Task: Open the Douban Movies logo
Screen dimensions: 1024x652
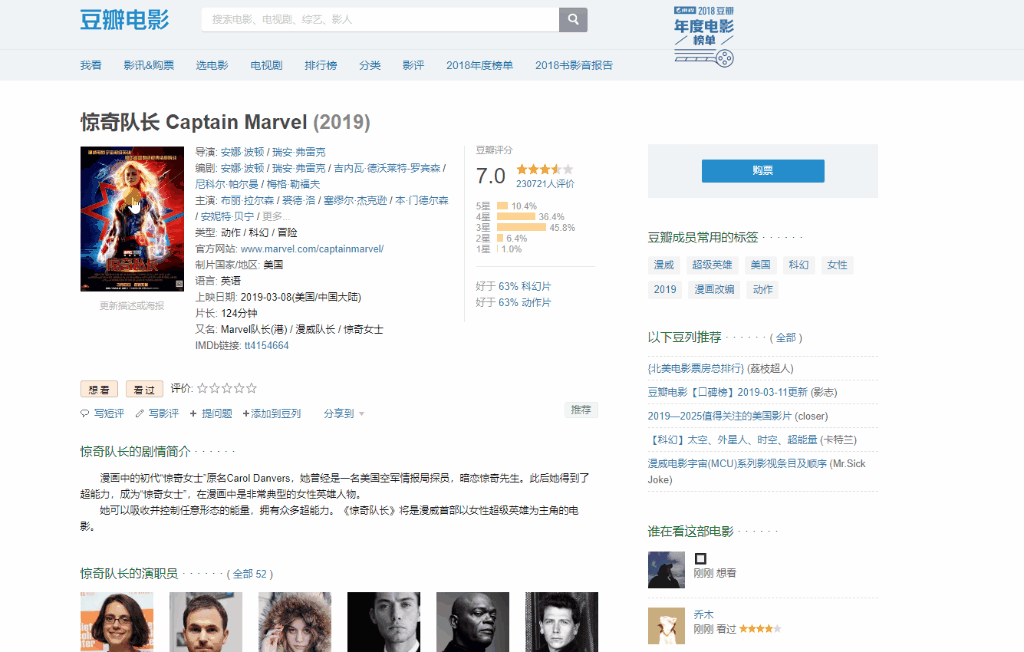Action: tap(124, 20)
